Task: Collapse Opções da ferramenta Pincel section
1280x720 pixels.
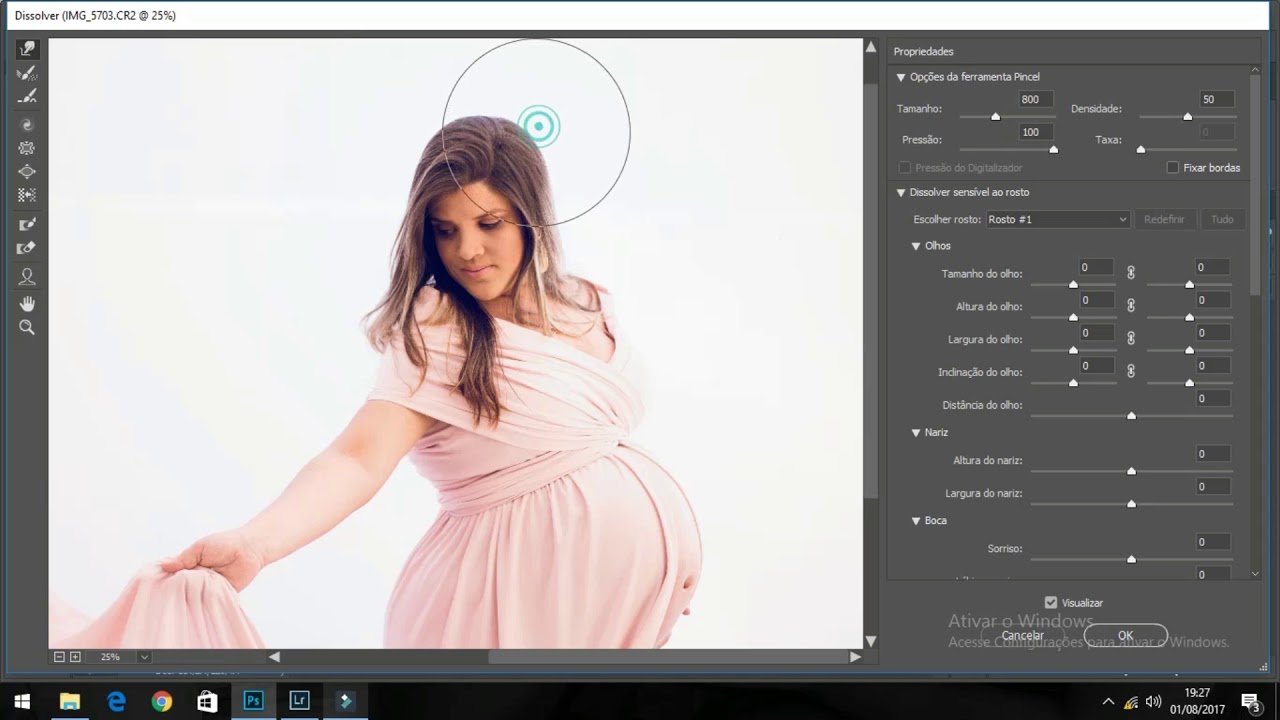Action: tap(901, 77)
